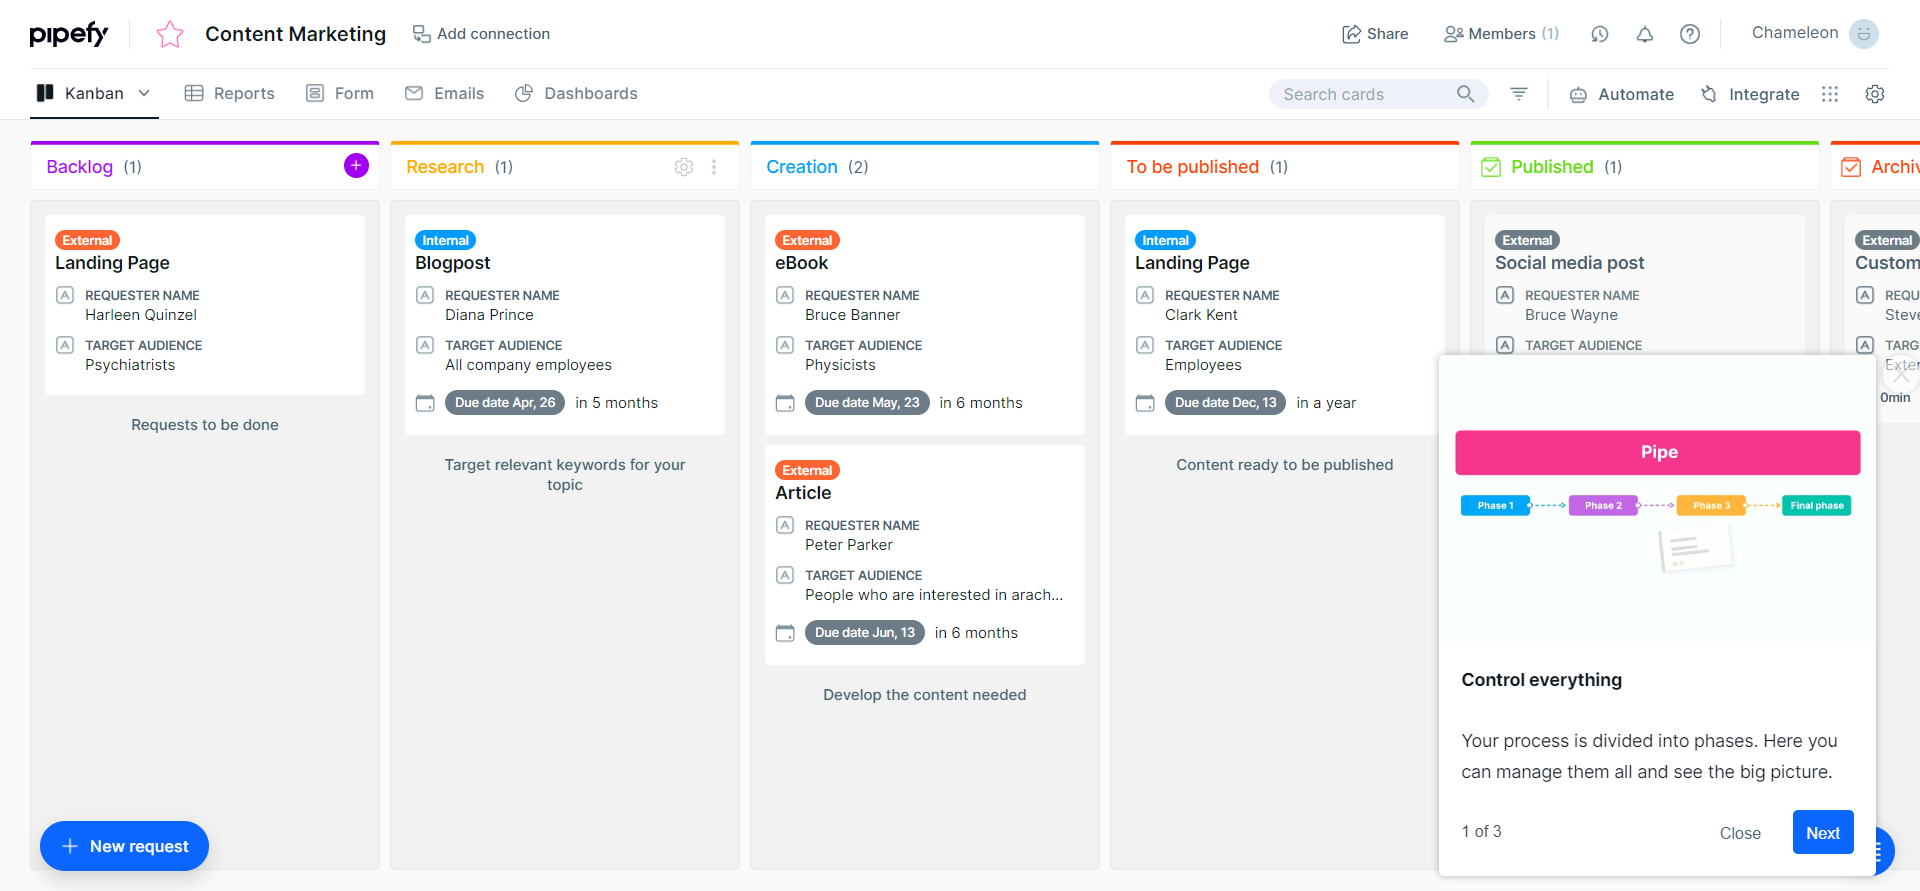Switch to Dashboards tab
The height and width of the screenshot is (891, 1920).
(x=576, y=93)
